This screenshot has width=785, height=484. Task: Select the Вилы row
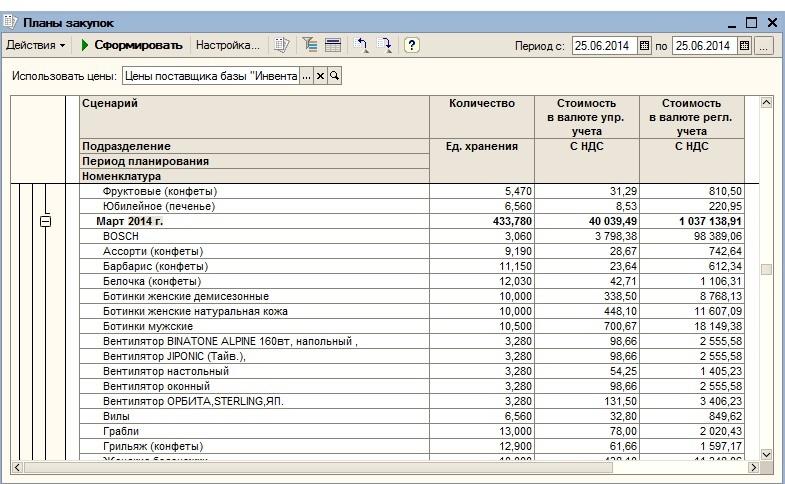tap(411, 416)
